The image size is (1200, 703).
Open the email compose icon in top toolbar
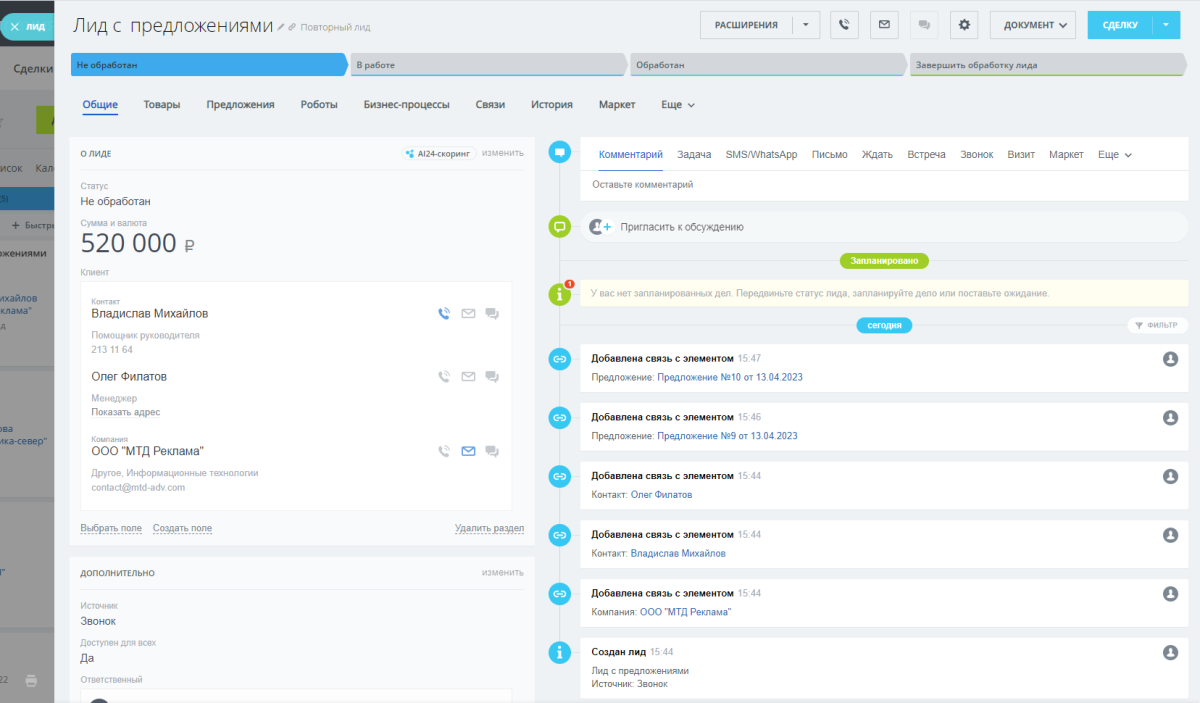[x=884, y=24]
